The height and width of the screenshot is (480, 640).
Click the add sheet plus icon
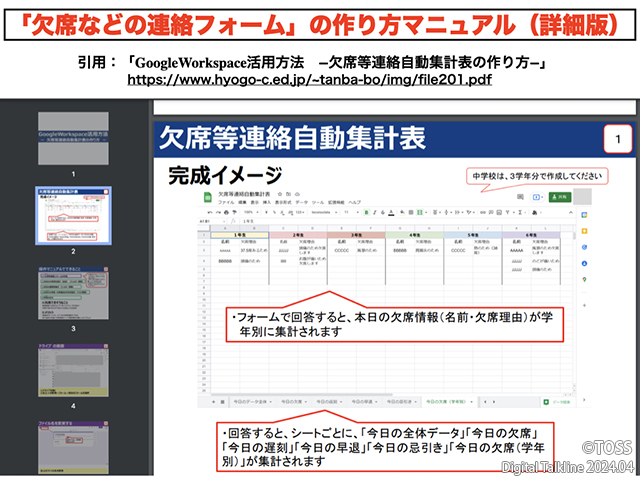pyautogui.click(x=213, y=400)
